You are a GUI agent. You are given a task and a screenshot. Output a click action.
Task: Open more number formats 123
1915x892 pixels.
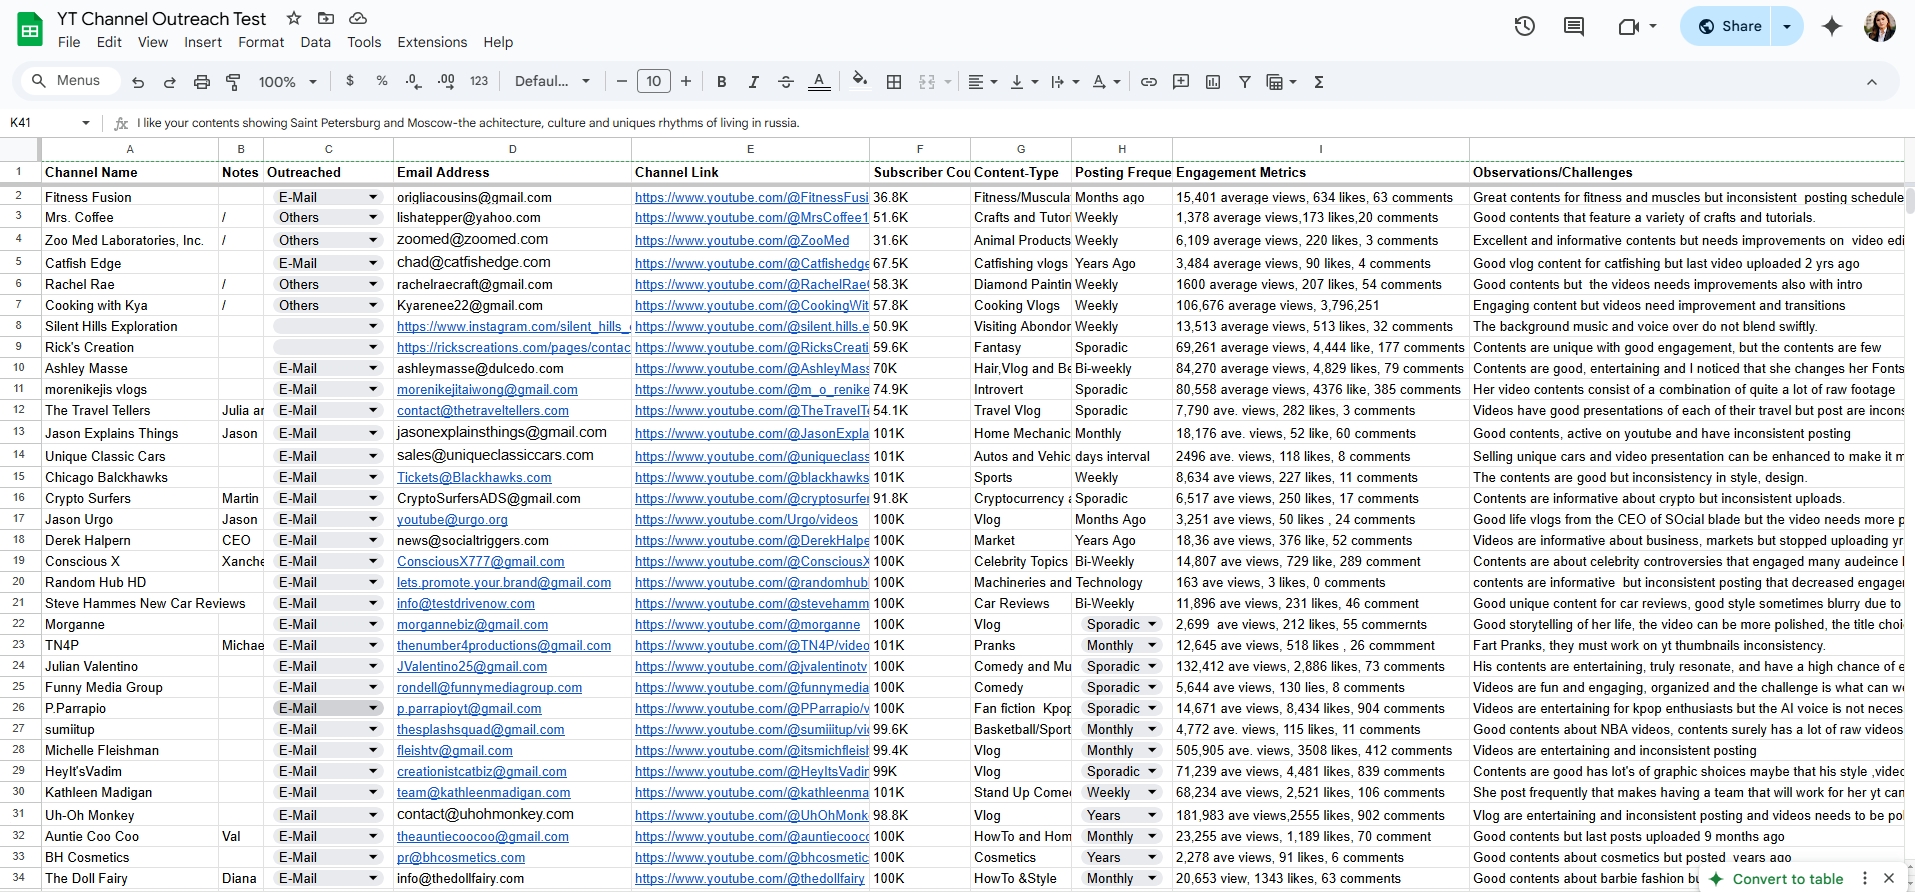(479, 81)
